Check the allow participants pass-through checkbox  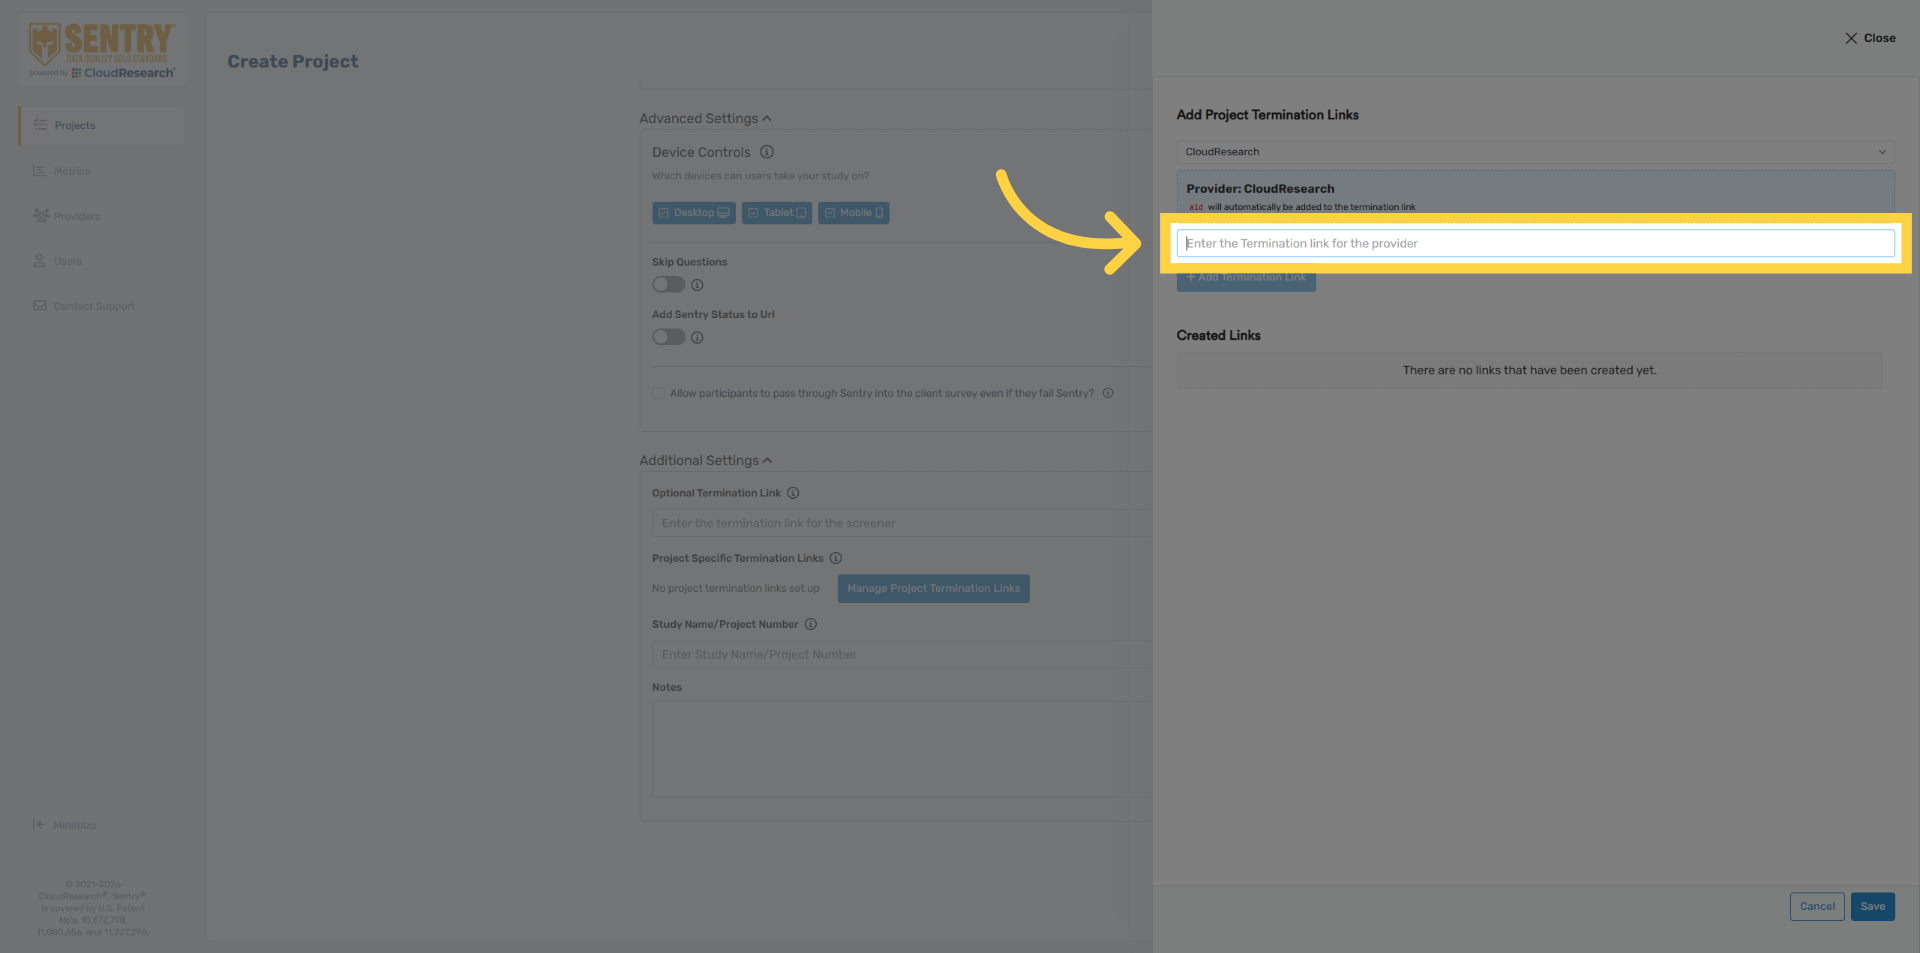[x=659, y=392]
